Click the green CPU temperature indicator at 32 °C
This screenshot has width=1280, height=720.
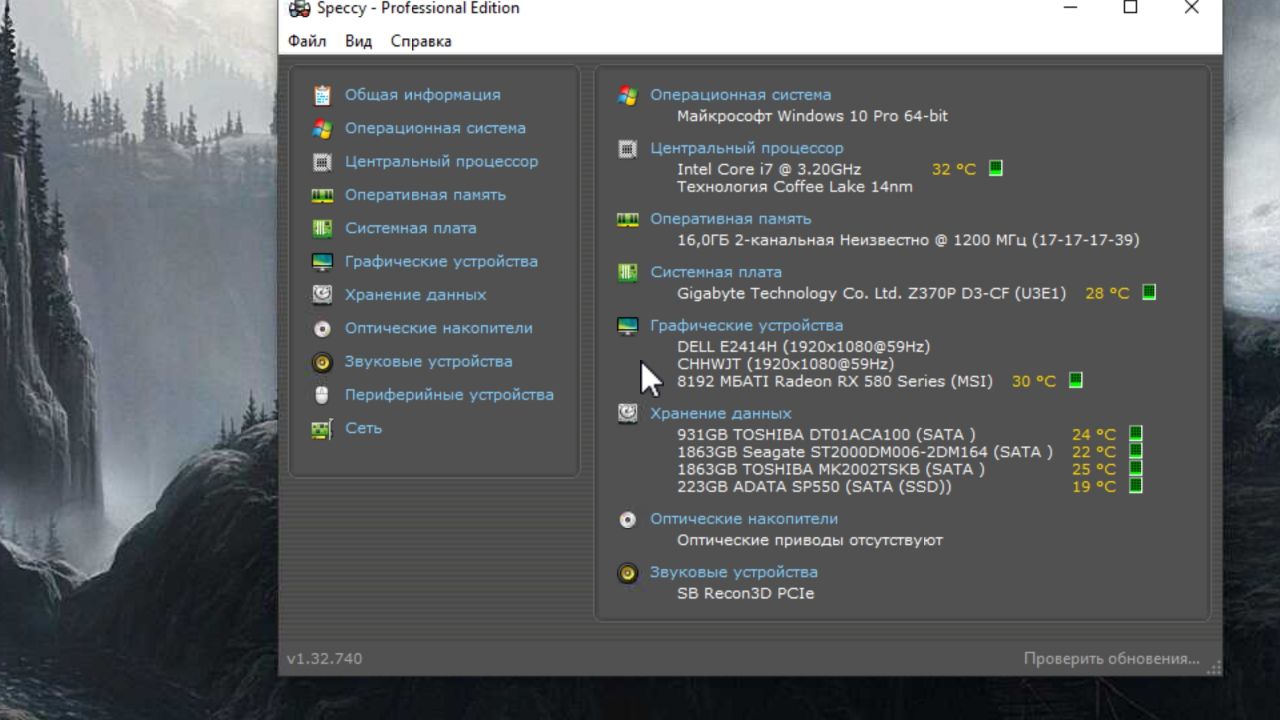[x=996, y=168]
